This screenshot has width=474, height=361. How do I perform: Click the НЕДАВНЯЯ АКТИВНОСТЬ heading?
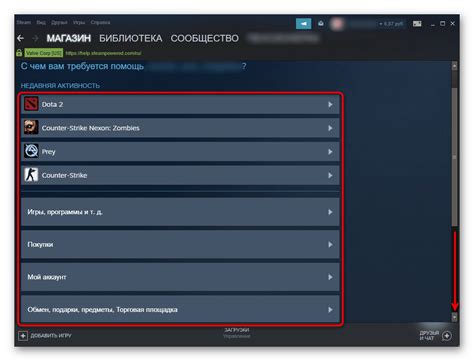60,86
